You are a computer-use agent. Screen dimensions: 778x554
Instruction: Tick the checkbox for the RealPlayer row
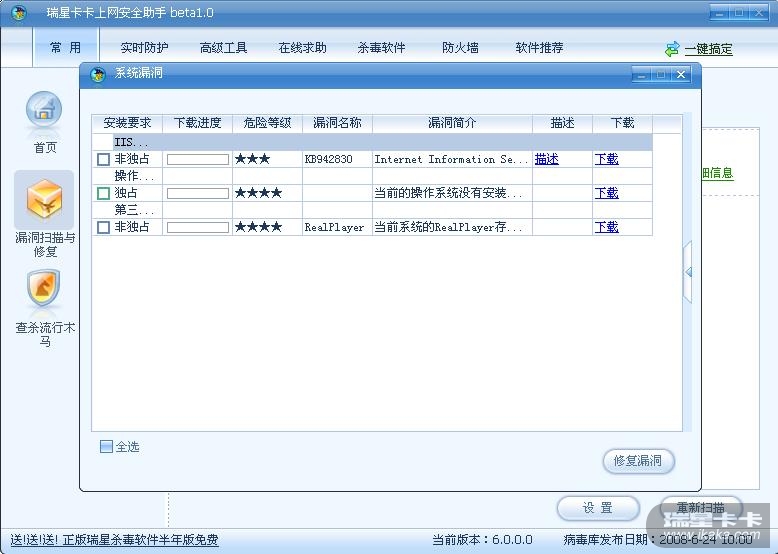tap(103, 227)
